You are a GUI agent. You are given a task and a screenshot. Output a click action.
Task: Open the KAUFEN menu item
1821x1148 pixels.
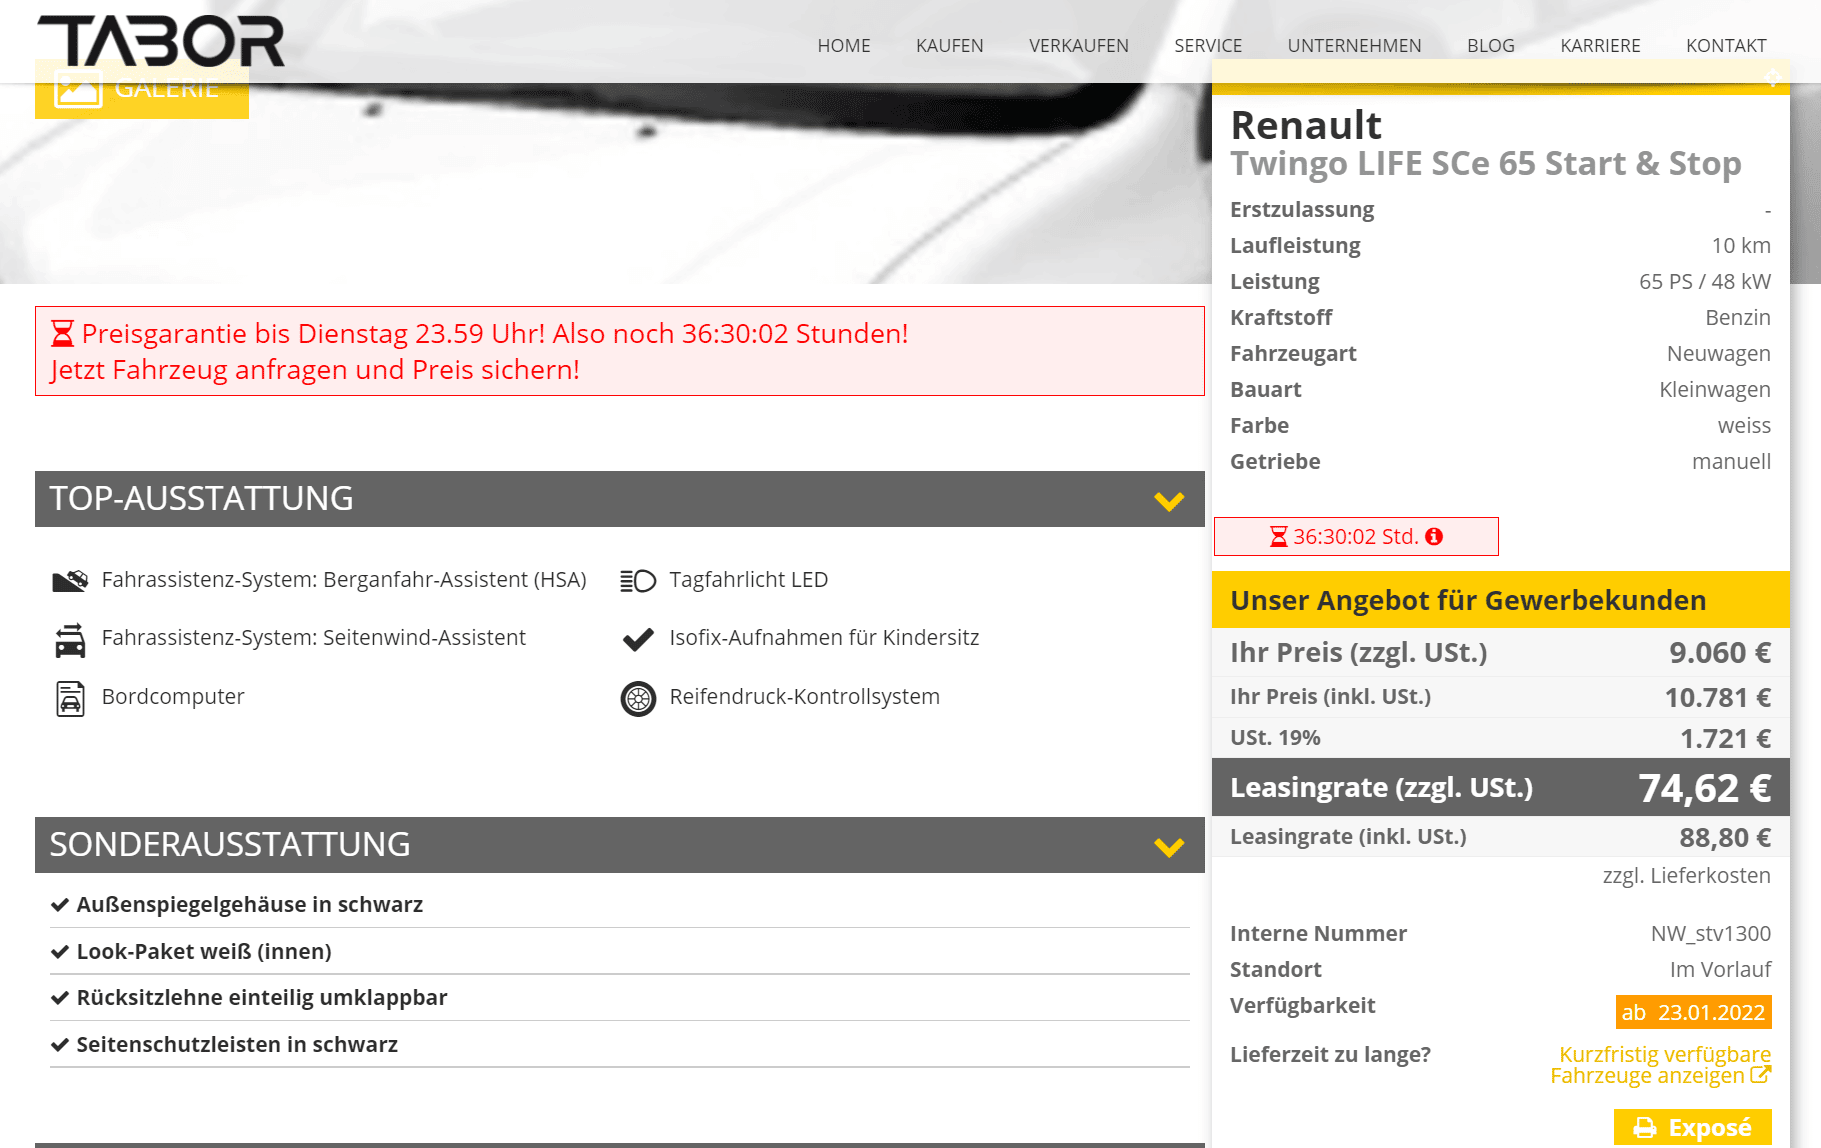[950, 46]
